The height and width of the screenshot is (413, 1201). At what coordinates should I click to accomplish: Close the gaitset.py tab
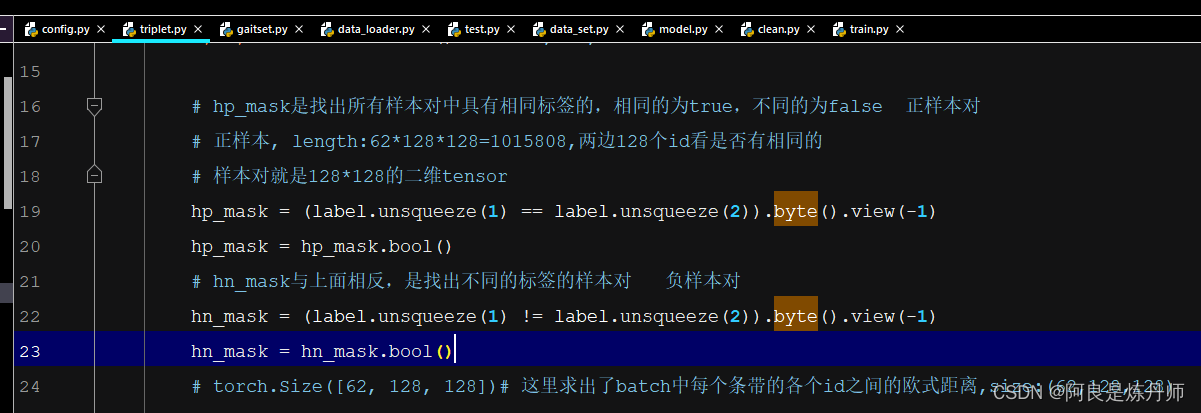[x=298, y=30]
